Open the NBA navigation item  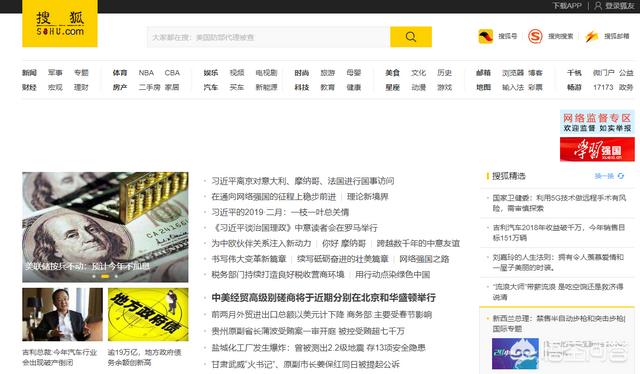pos(146,73)
